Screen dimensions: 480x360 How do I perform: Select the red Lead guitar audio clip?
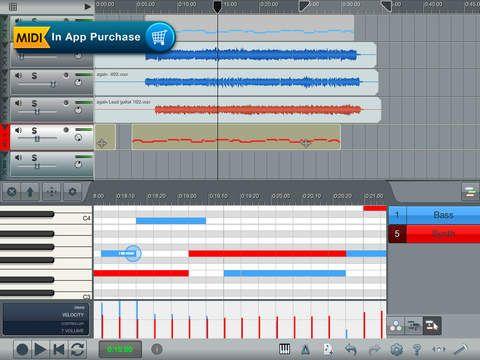[238, 110]
